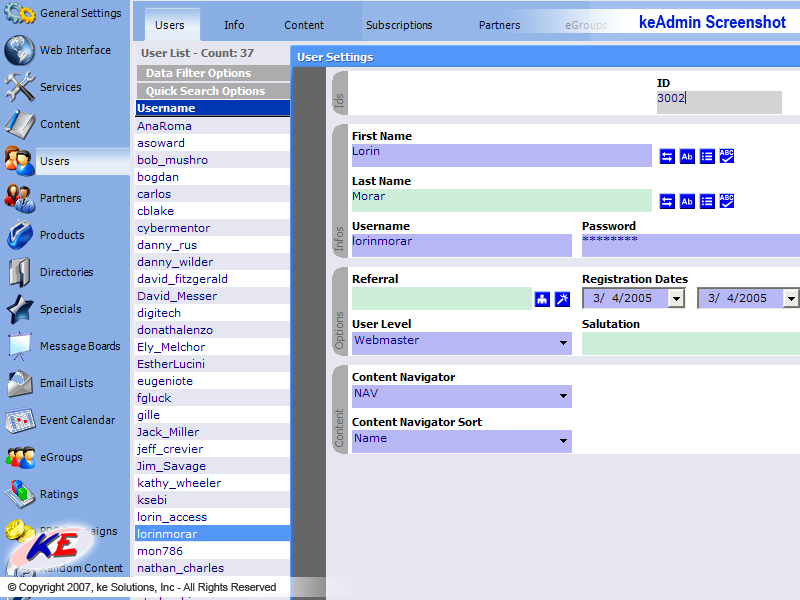Click the Password field
The width and height of the screenshot is (800, 600).
[x=691, y=245]
